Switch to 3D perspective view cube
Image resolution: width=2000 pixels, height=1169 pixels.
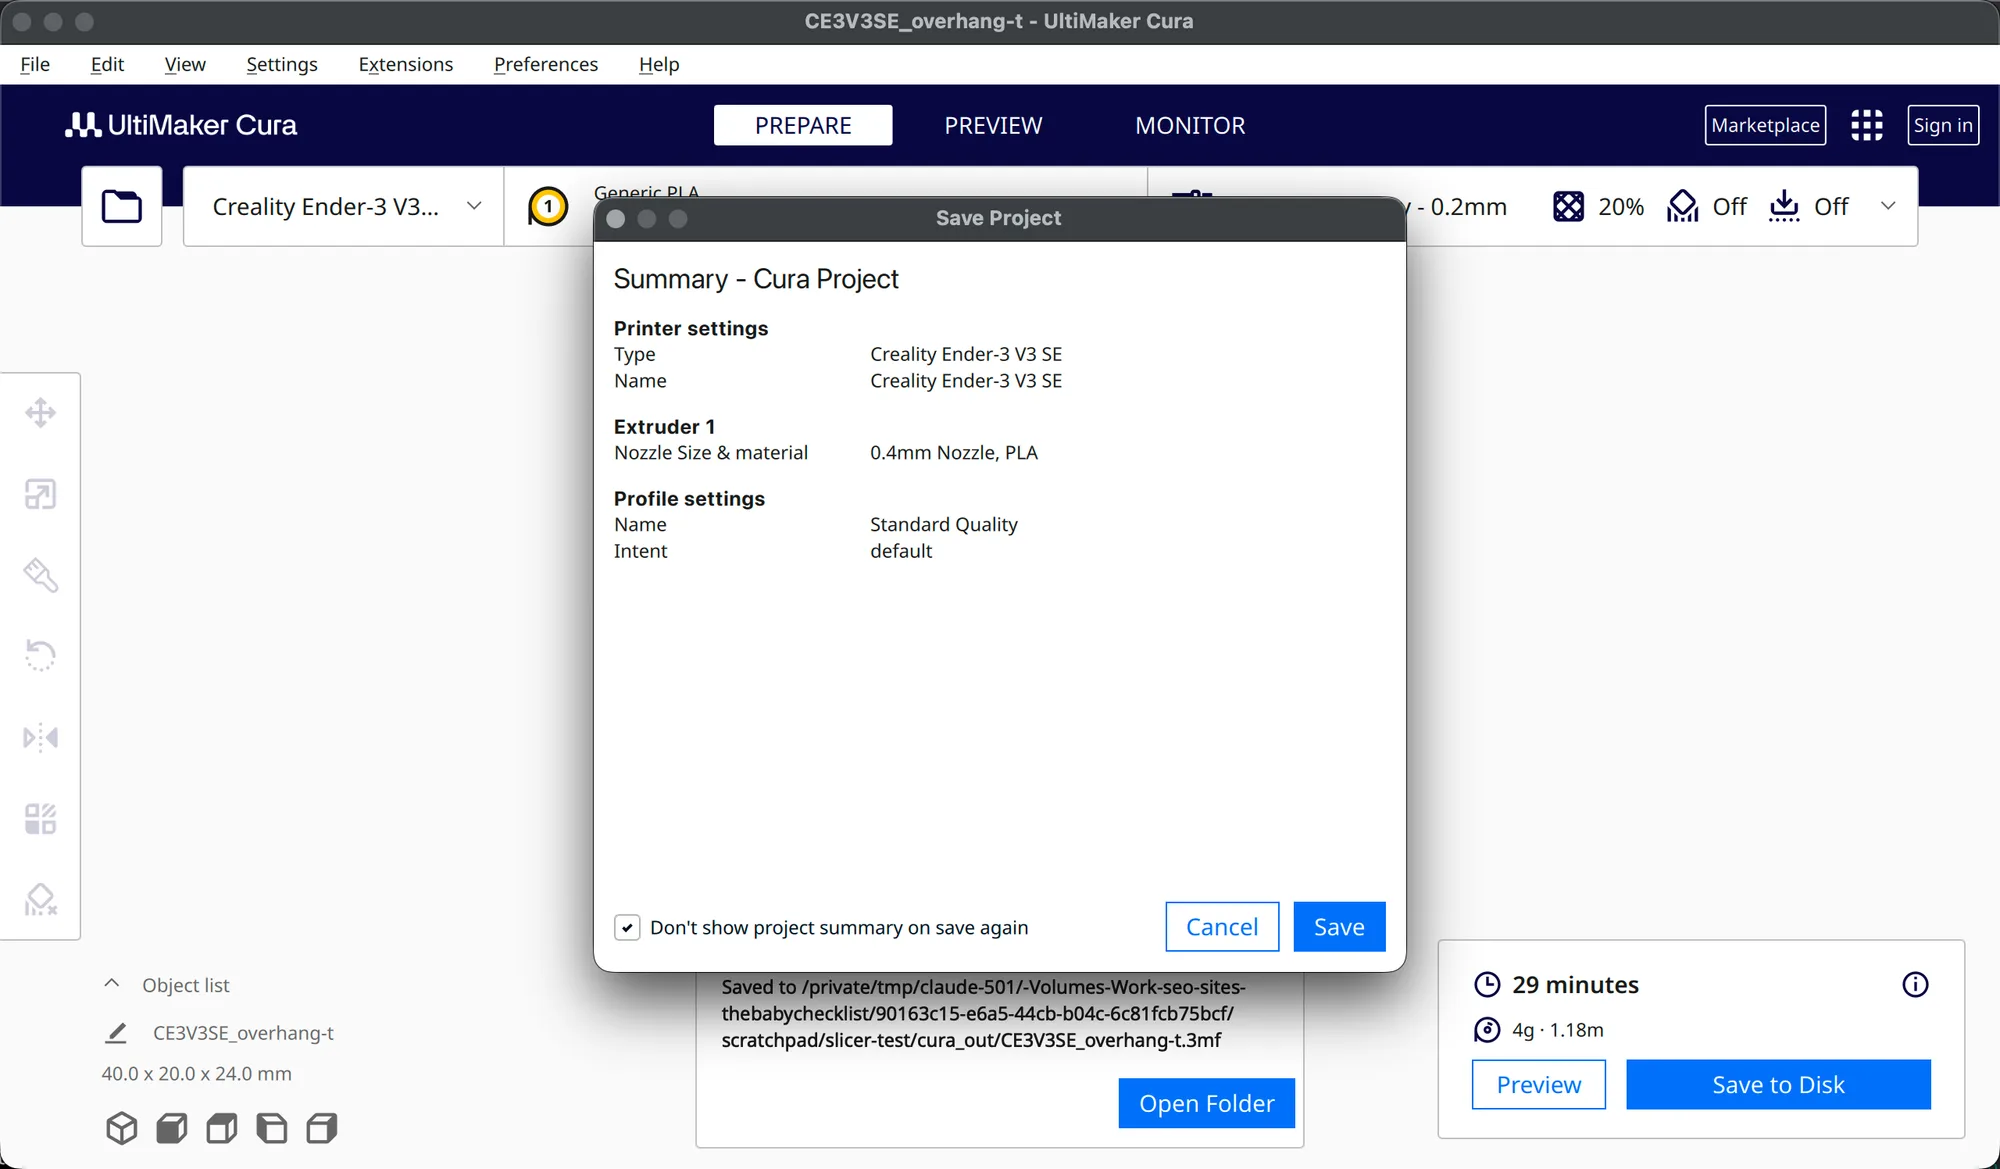click(x=122, y=1128)
